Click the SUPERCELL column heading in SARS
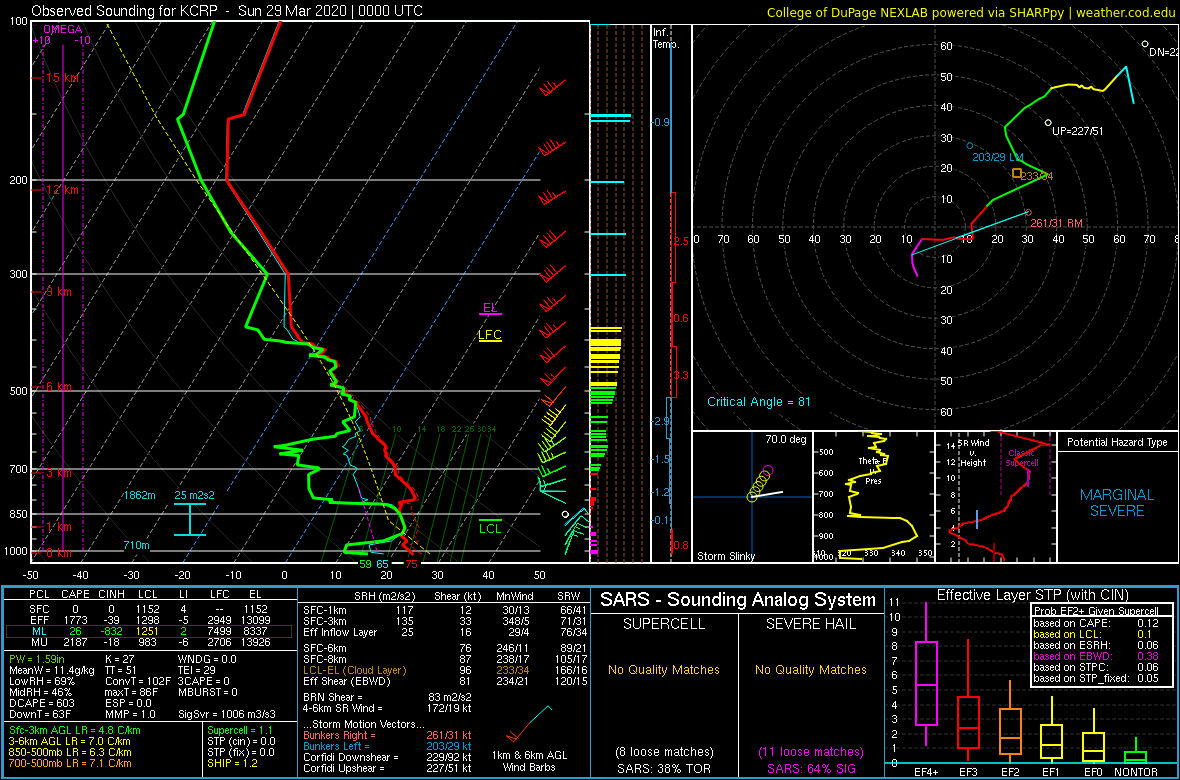This screenshot has height=780, width=1180. pos(665,626)
